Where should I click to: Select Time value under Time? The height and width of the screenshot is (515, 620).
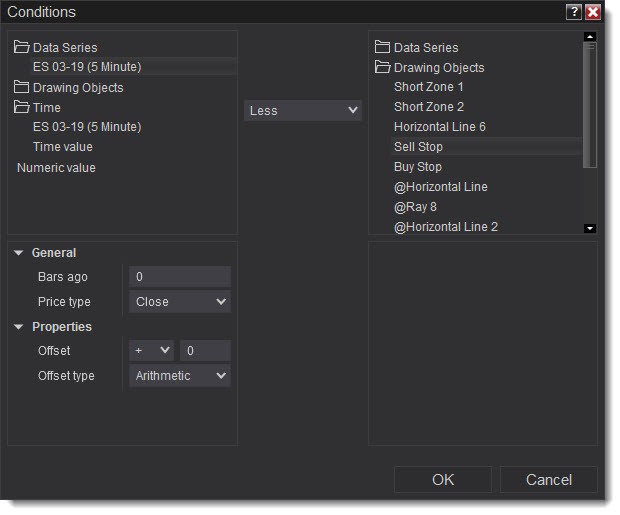(x=63, y=147)
